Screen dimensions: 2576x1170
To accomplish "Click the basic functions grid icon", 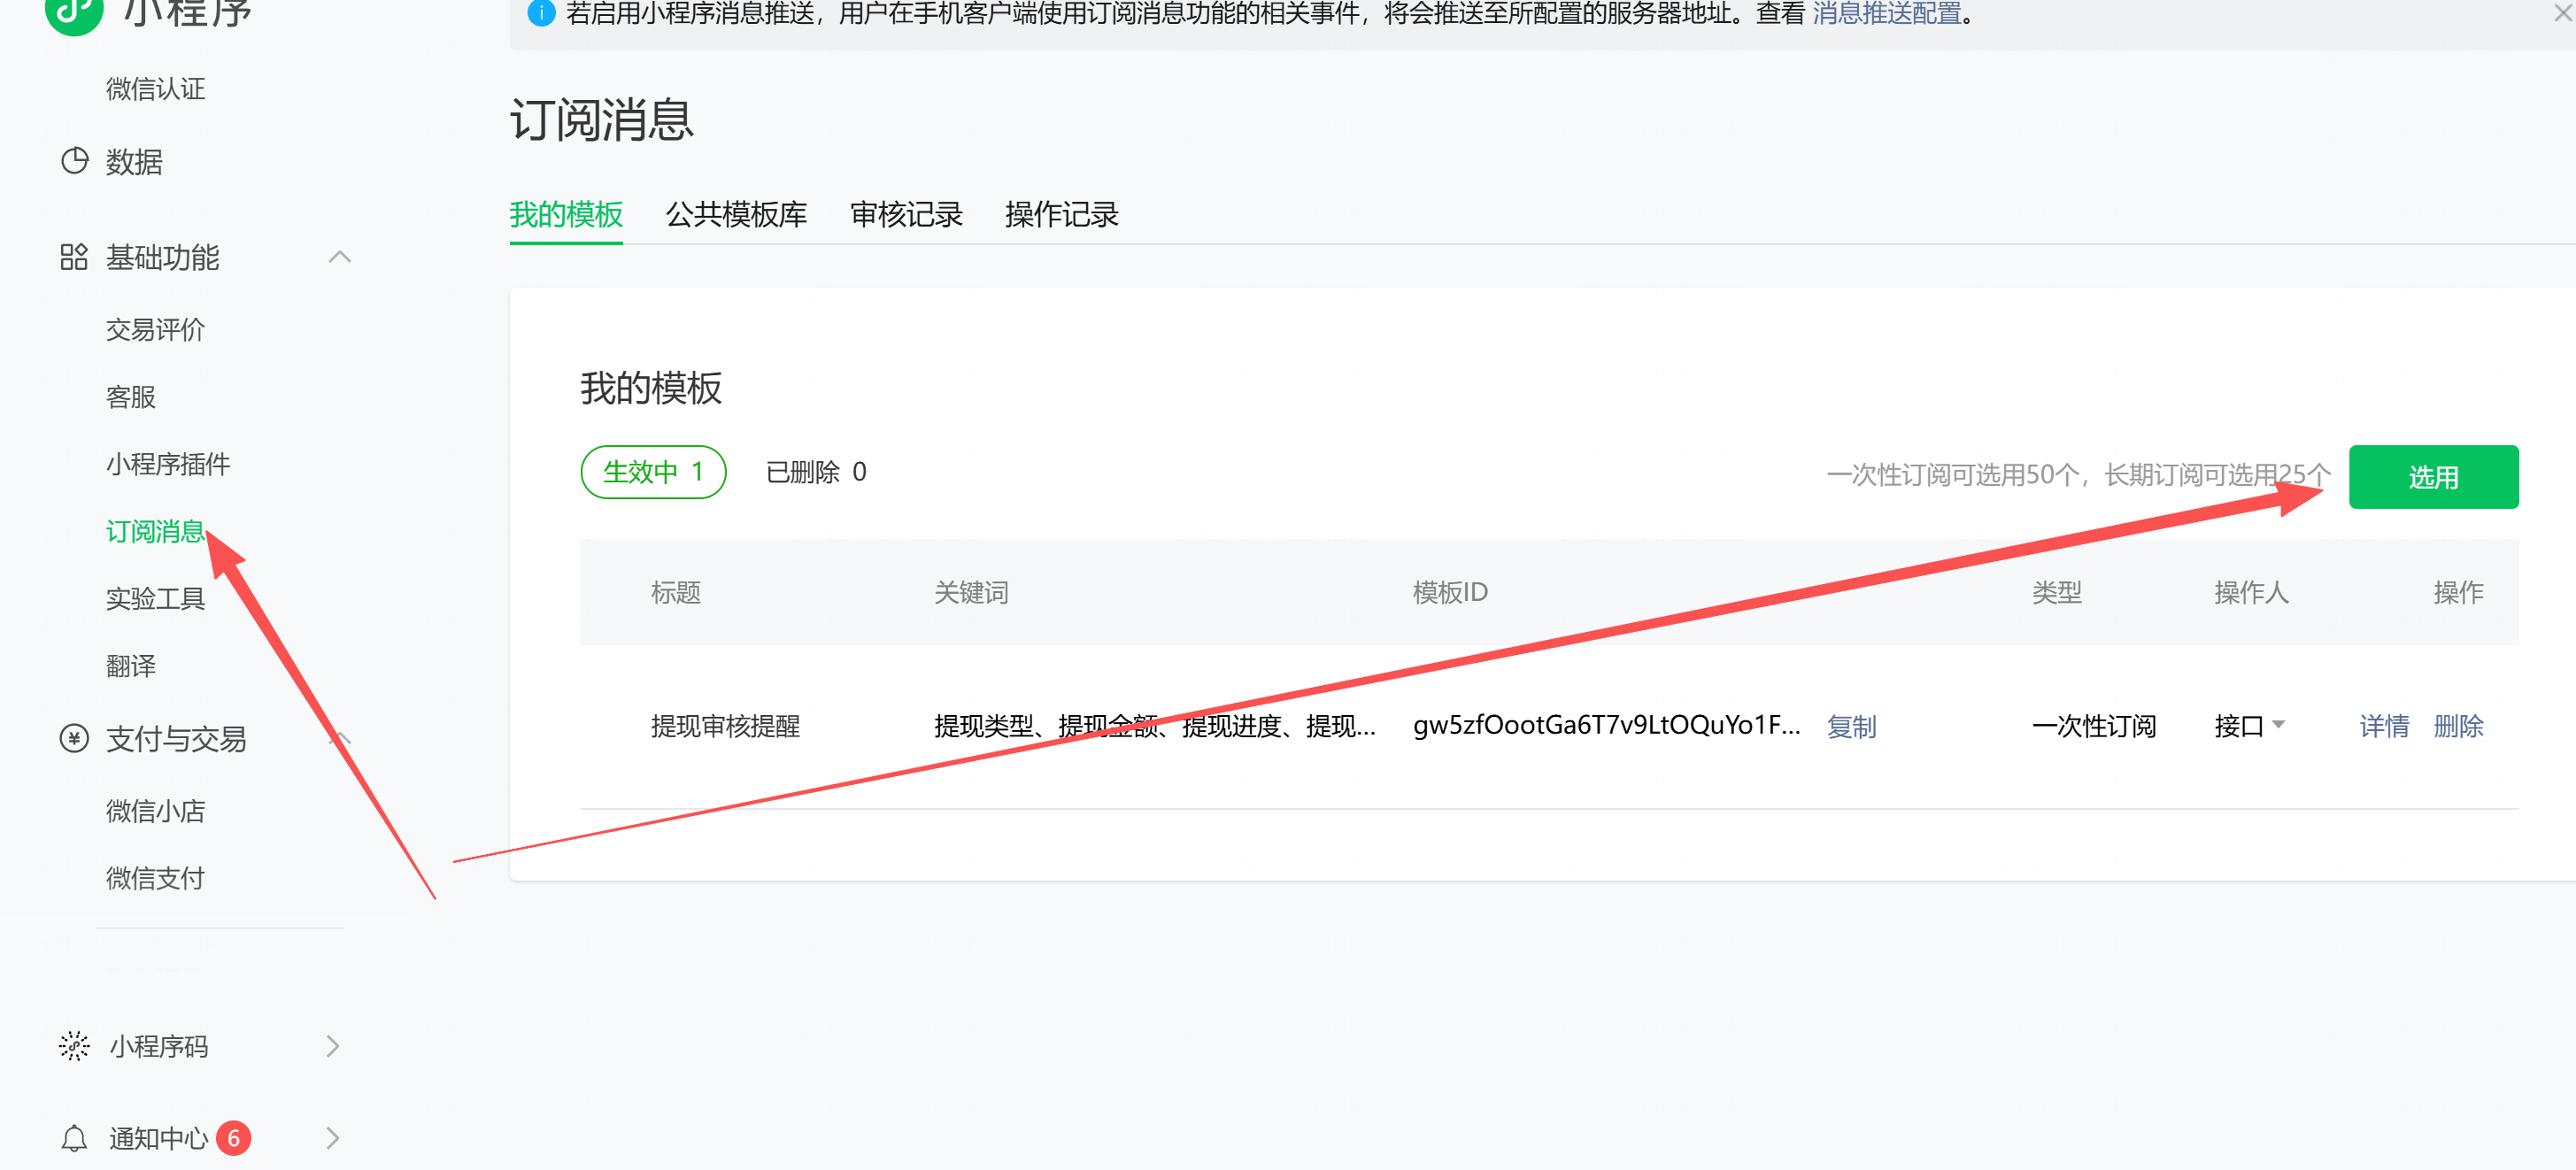I will [x=74, y=257].
